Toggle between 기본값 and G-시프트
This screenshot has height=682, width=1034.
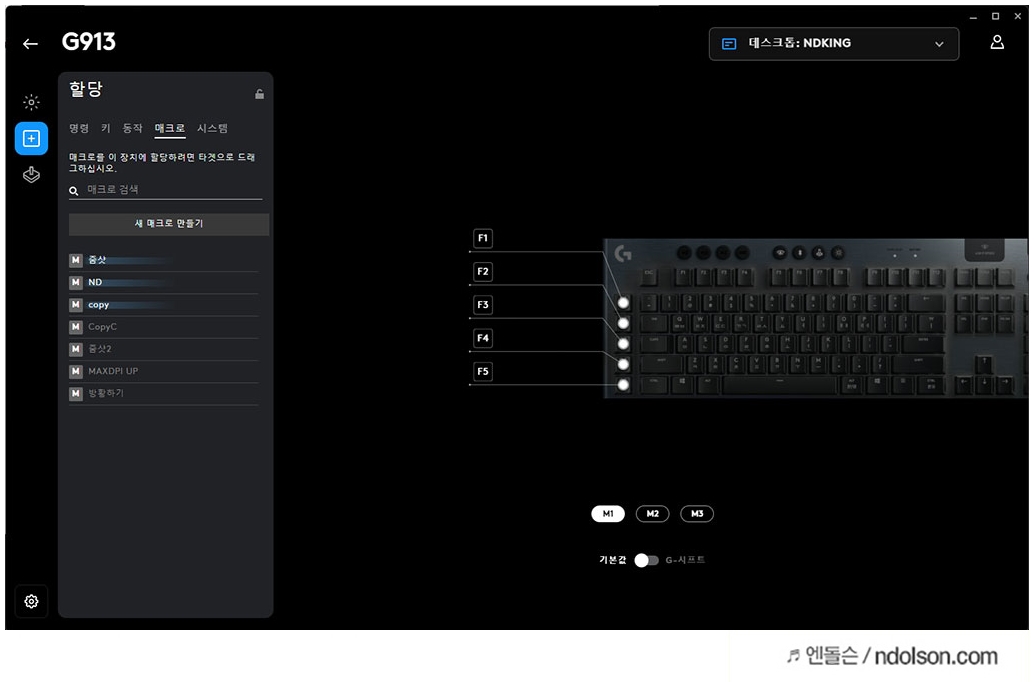[x=646, y=560]
